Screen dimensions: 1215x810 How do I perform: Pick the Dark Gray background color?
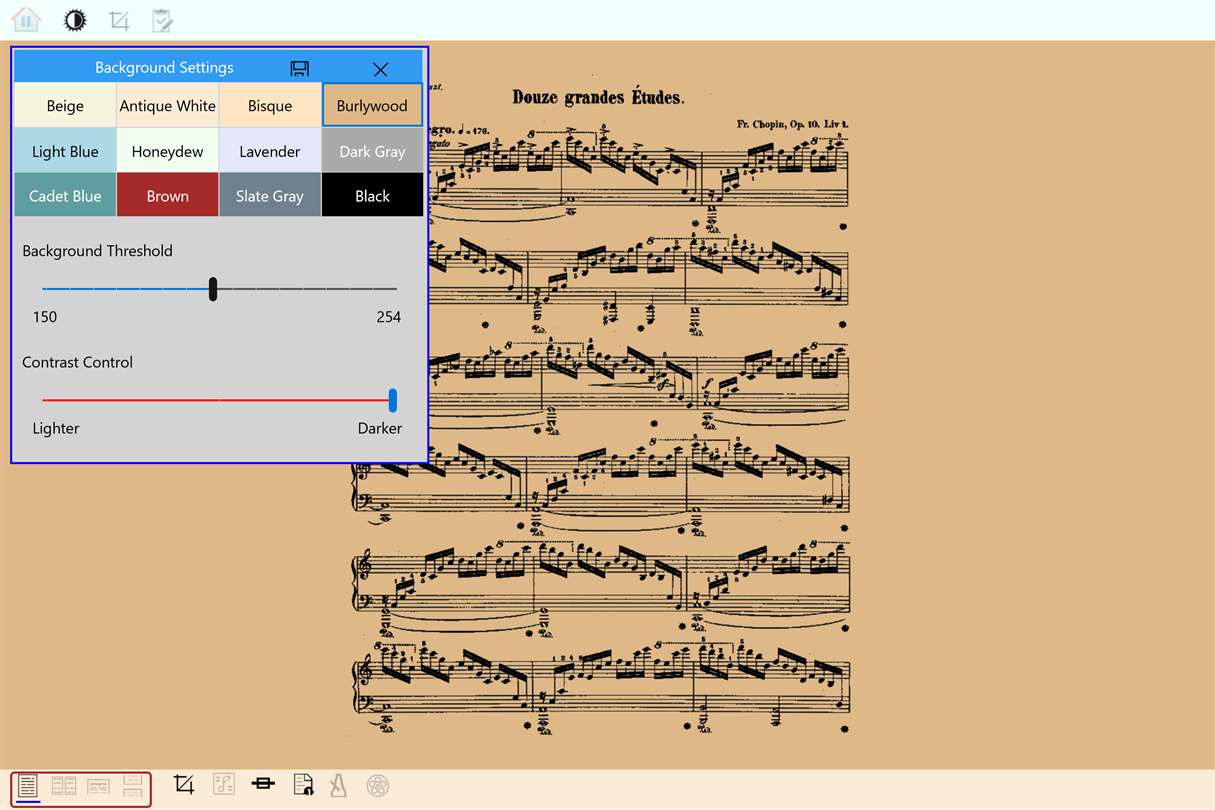pos(372,152)
